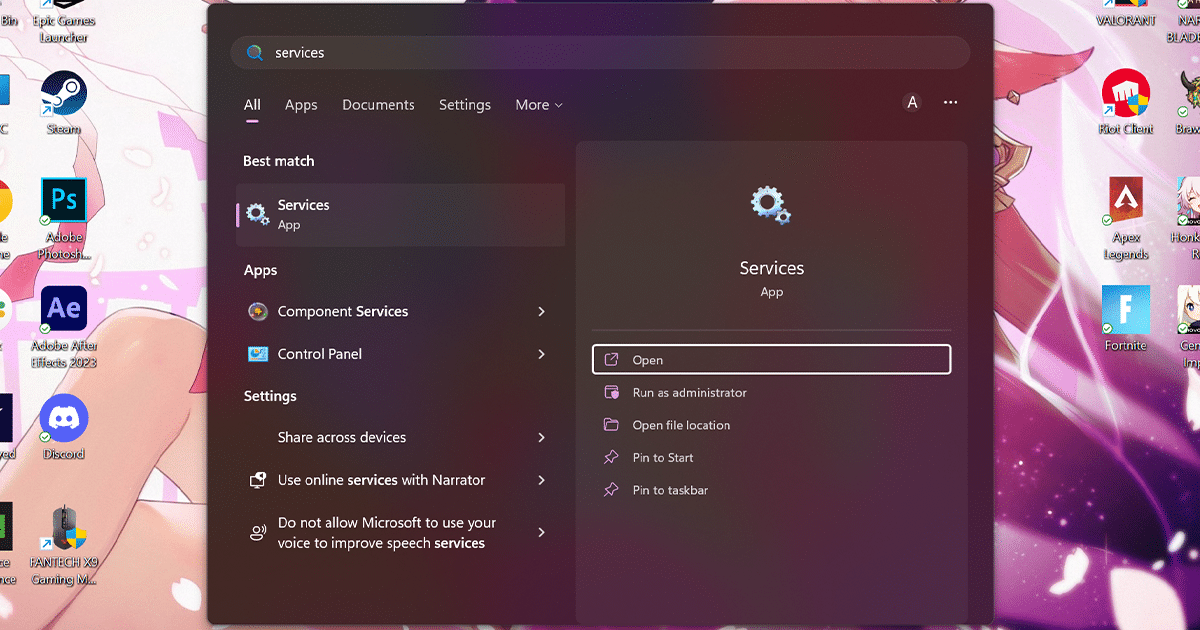
Task: Expand the More filter dropdown
Action: coord(539,105)
